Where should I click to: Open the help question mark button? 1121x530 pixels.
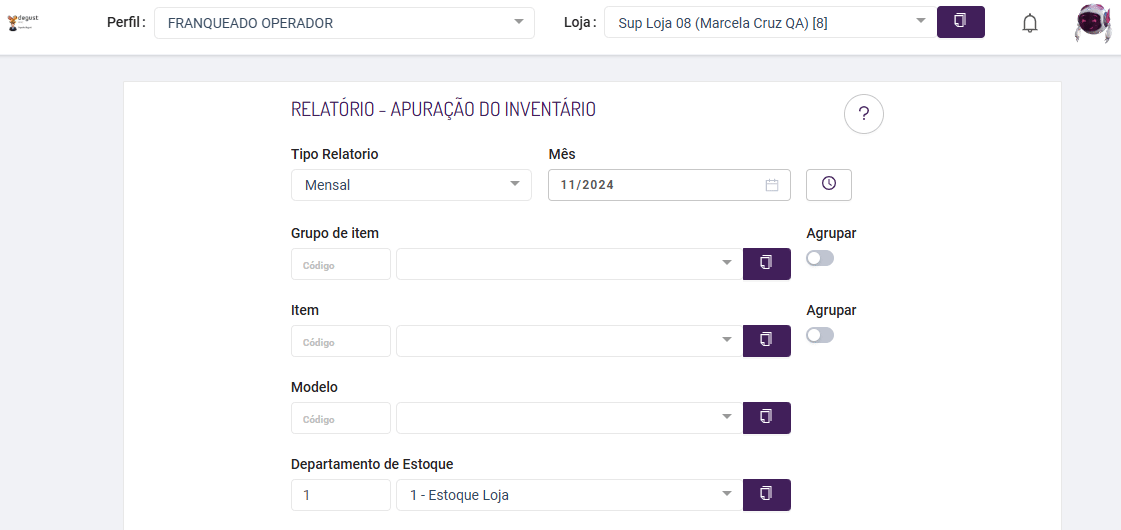[864, 114]
